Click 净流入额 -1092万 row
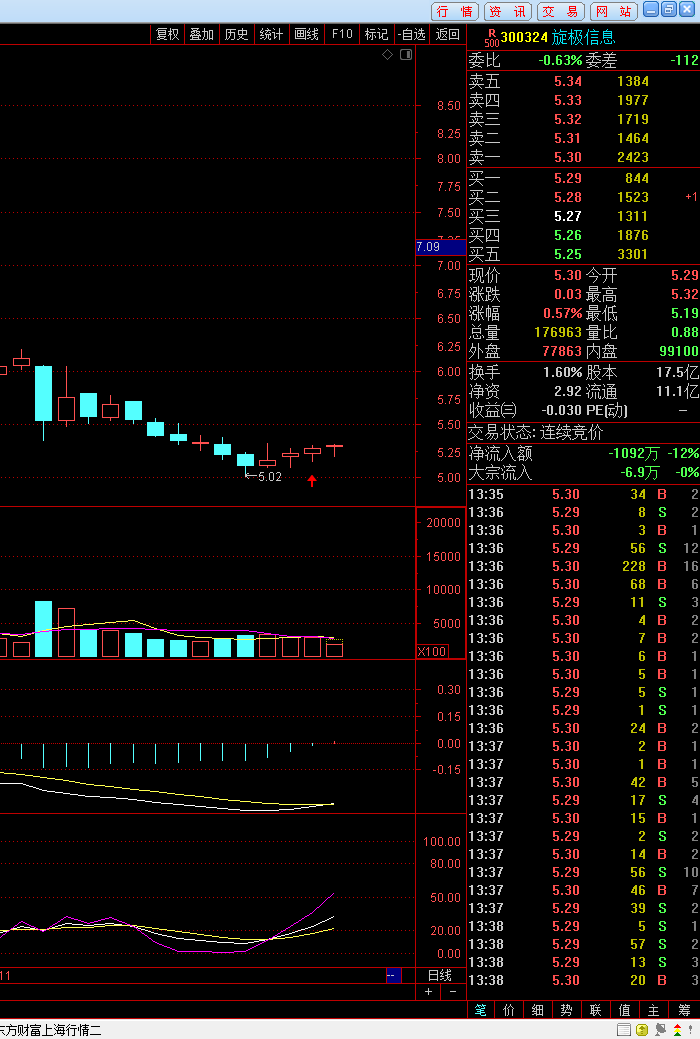 (583, 453)
